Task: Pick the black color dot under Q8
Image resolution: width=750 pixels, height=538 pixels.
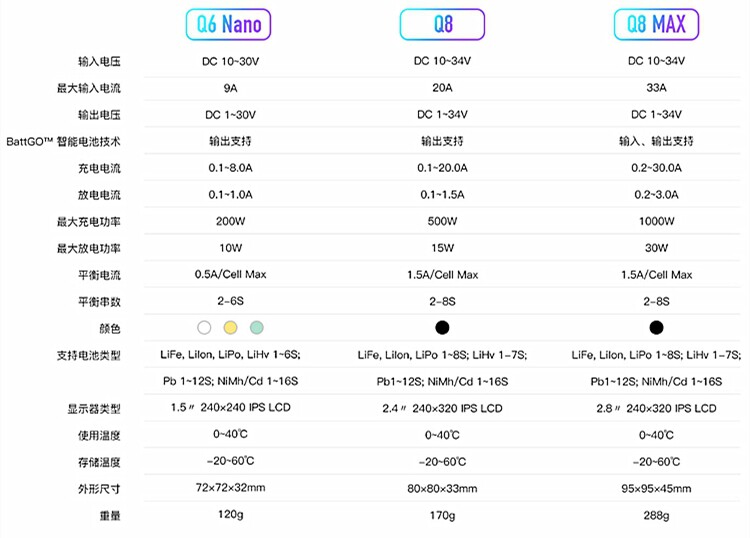Action: pyautogui.click(x=442, y=328)
